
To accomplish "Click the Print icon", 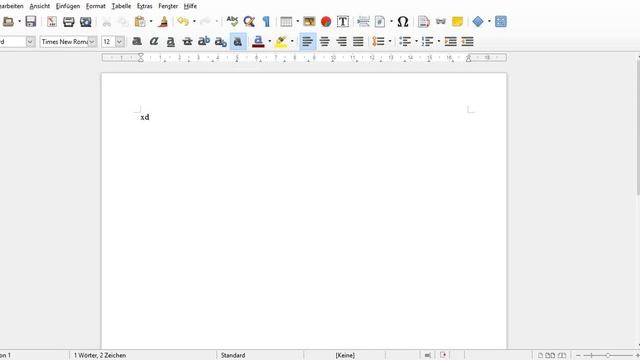I will (x=69, y=22).
